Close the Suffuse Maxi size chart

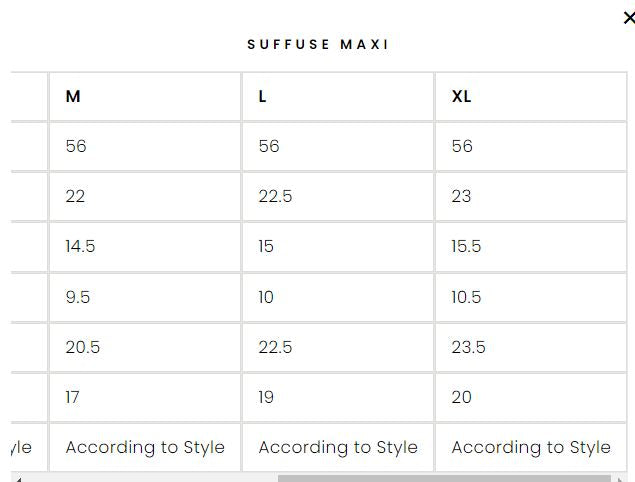tap(628, 18)
